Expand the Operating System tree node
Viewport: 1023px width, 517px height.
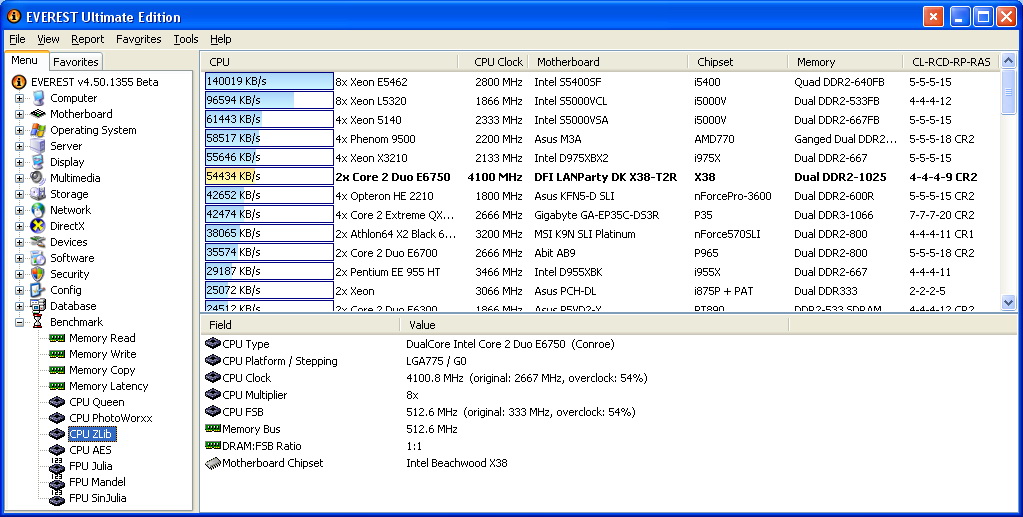coord(20,130)
